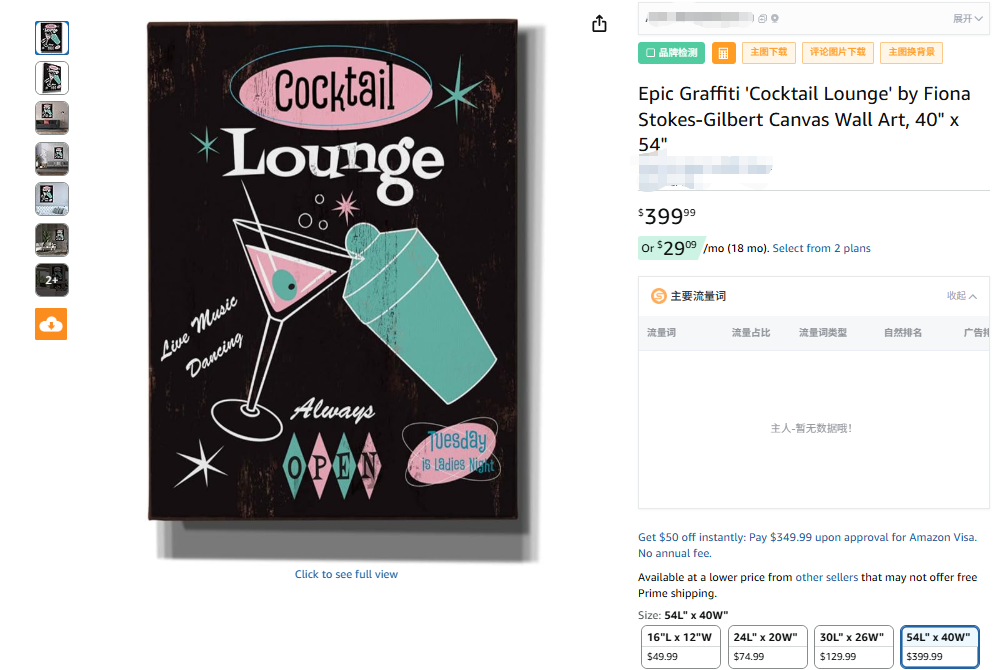Click the 评论图片下载 button
The image size is (1007, 670).
tap(838, 53)
